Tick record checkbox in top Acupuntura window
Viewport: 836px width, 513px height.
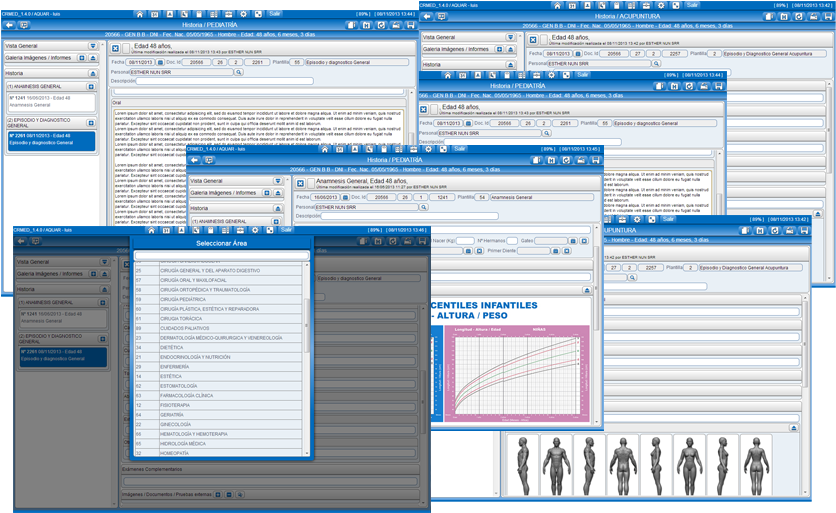(544, 39)
